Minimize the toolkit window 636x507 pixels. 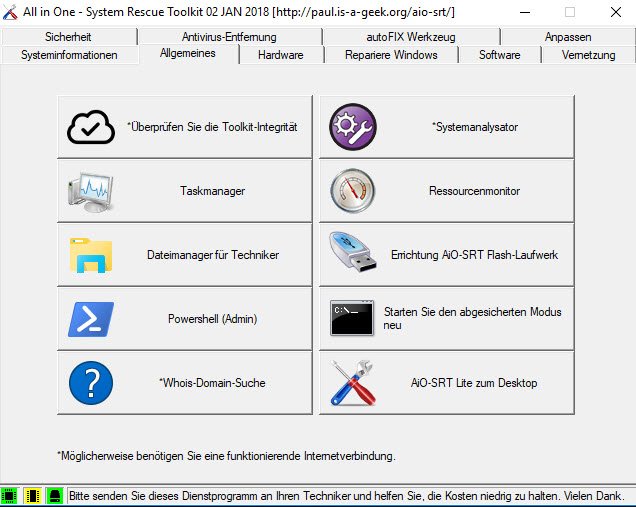coord(525,12)
